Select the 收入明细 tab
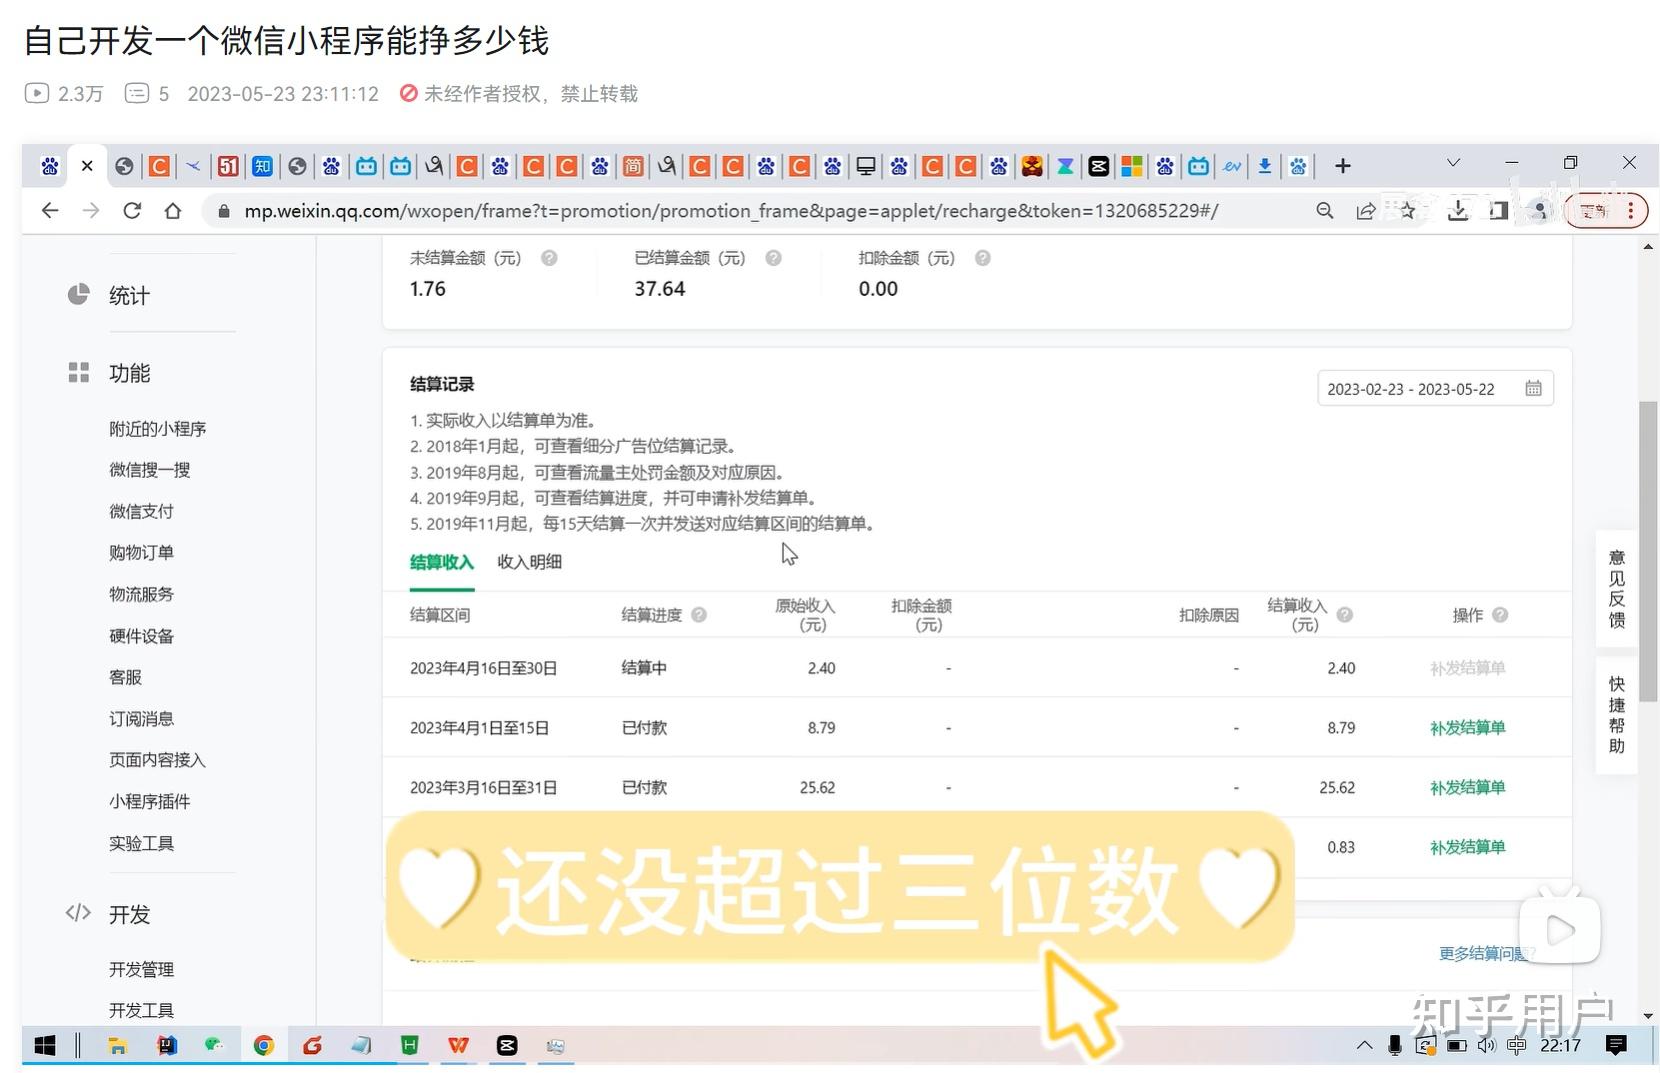 point(529,562)
